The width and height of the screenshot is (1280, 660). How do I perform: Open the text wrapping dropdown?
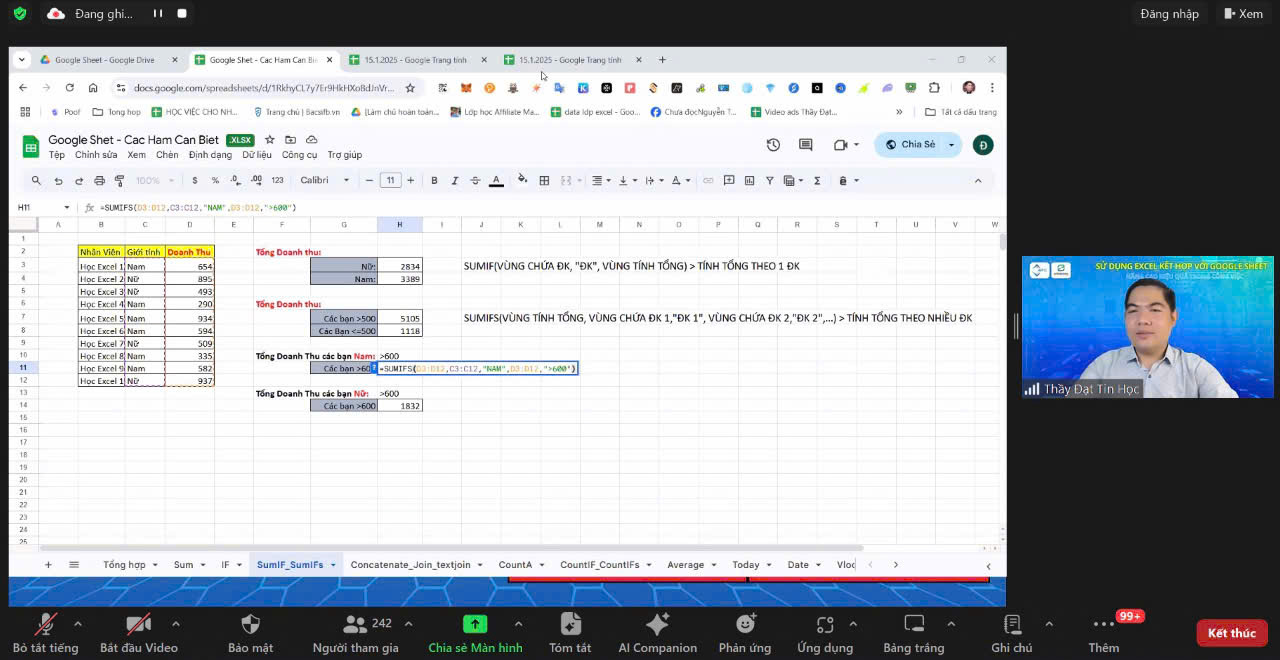pos(653,181)
